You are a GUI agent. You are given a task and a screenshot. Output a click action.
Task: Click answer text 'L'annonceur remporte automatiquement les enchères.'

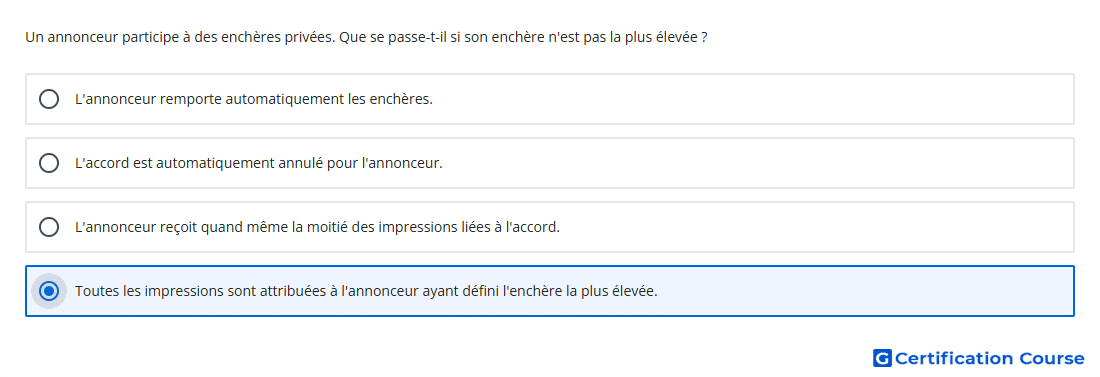pos(254,99)
